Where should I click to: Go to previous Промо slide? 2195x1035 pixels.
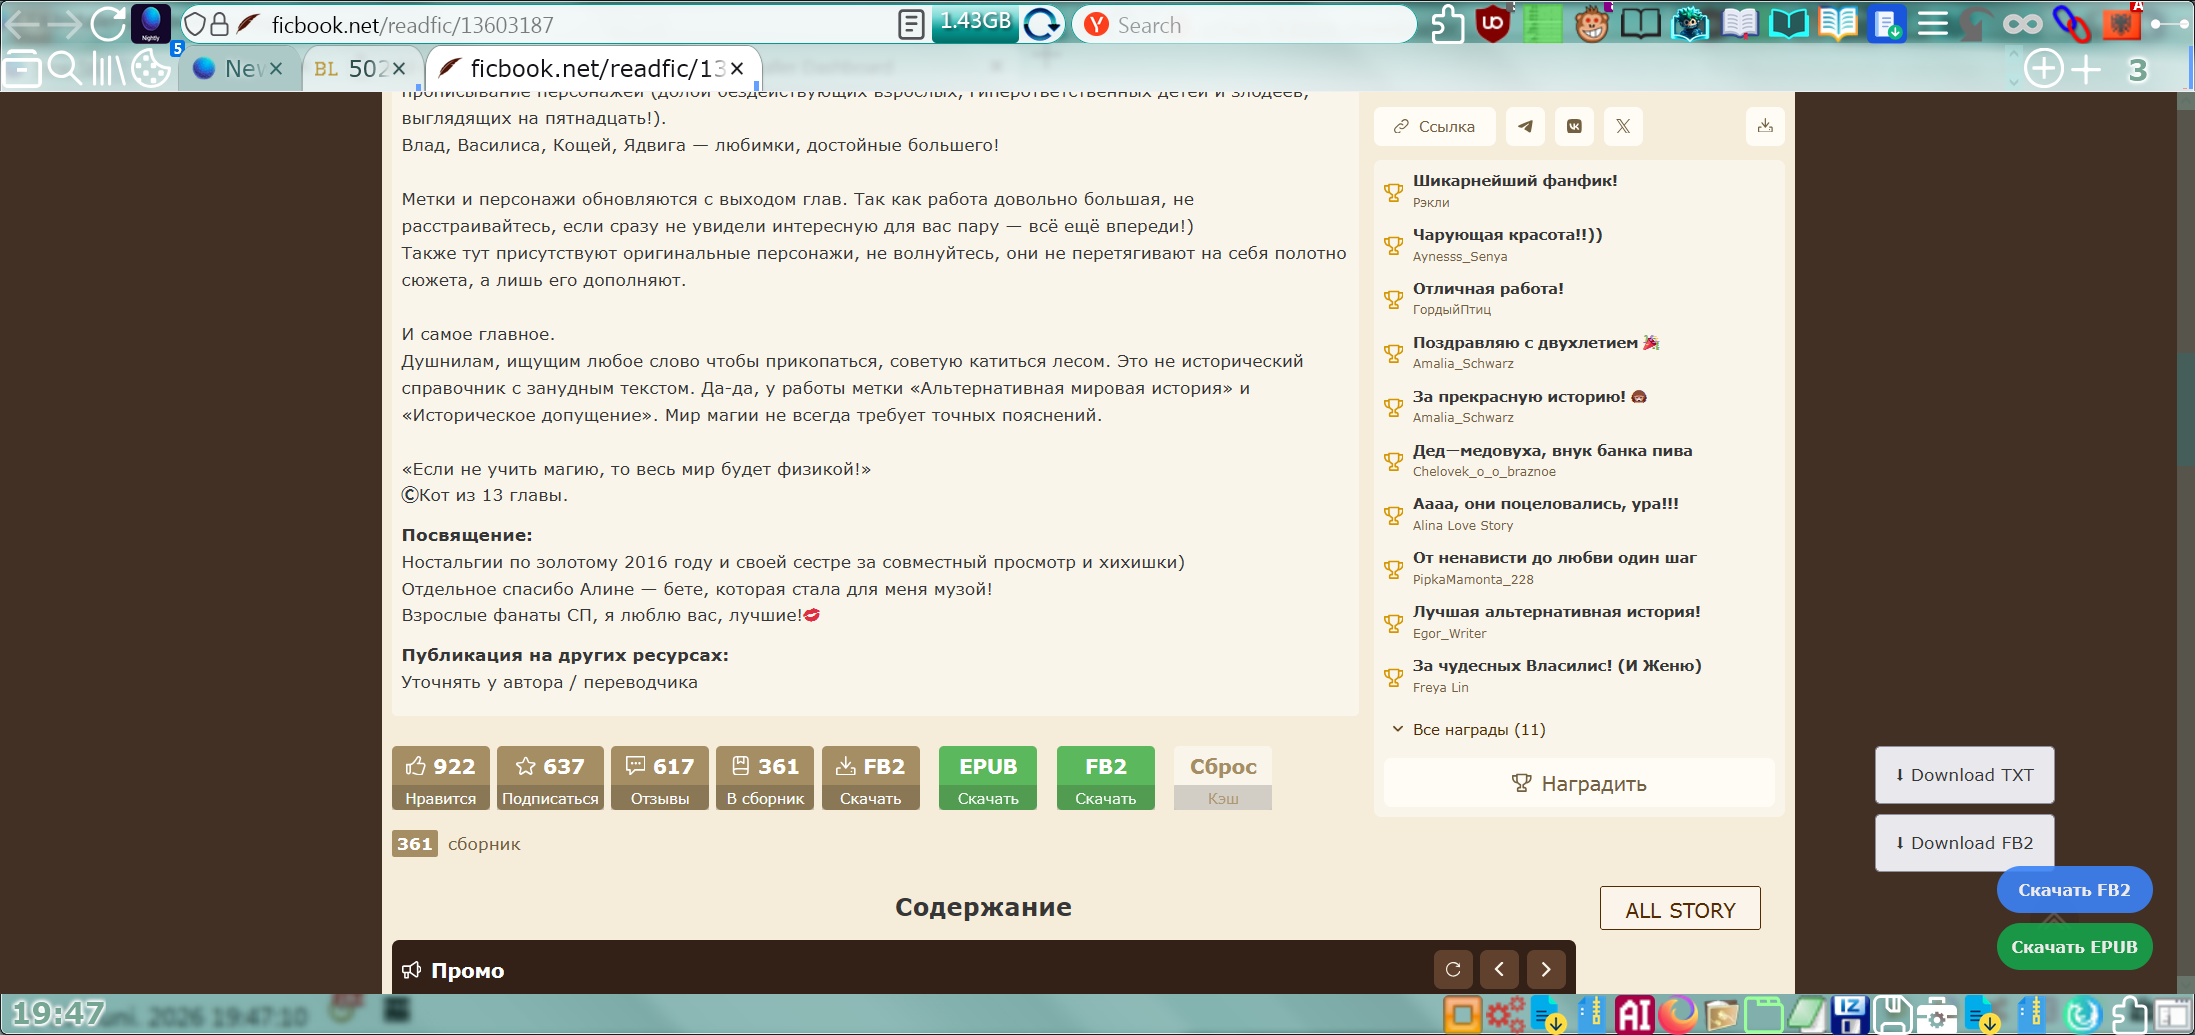pos(1499,969)
